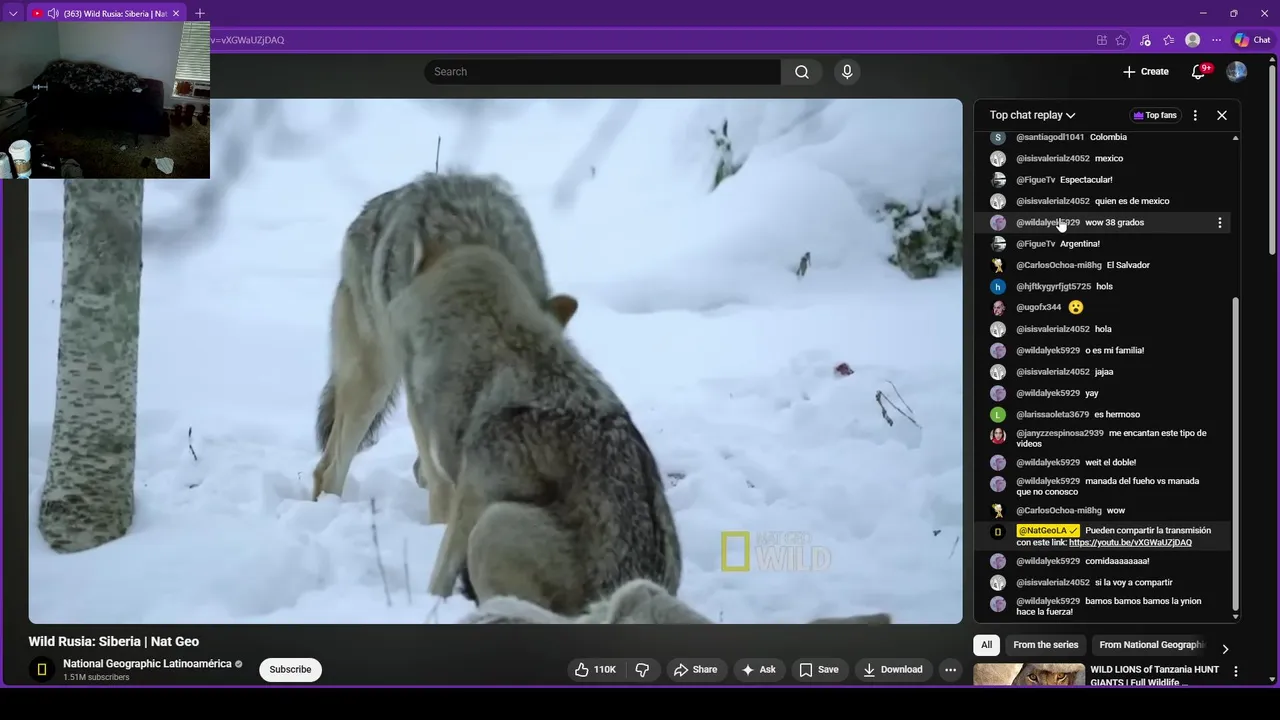The image size is (1280, 720).
Task: Mute the tab using speaker icon
Action: [x=53, y=14]
